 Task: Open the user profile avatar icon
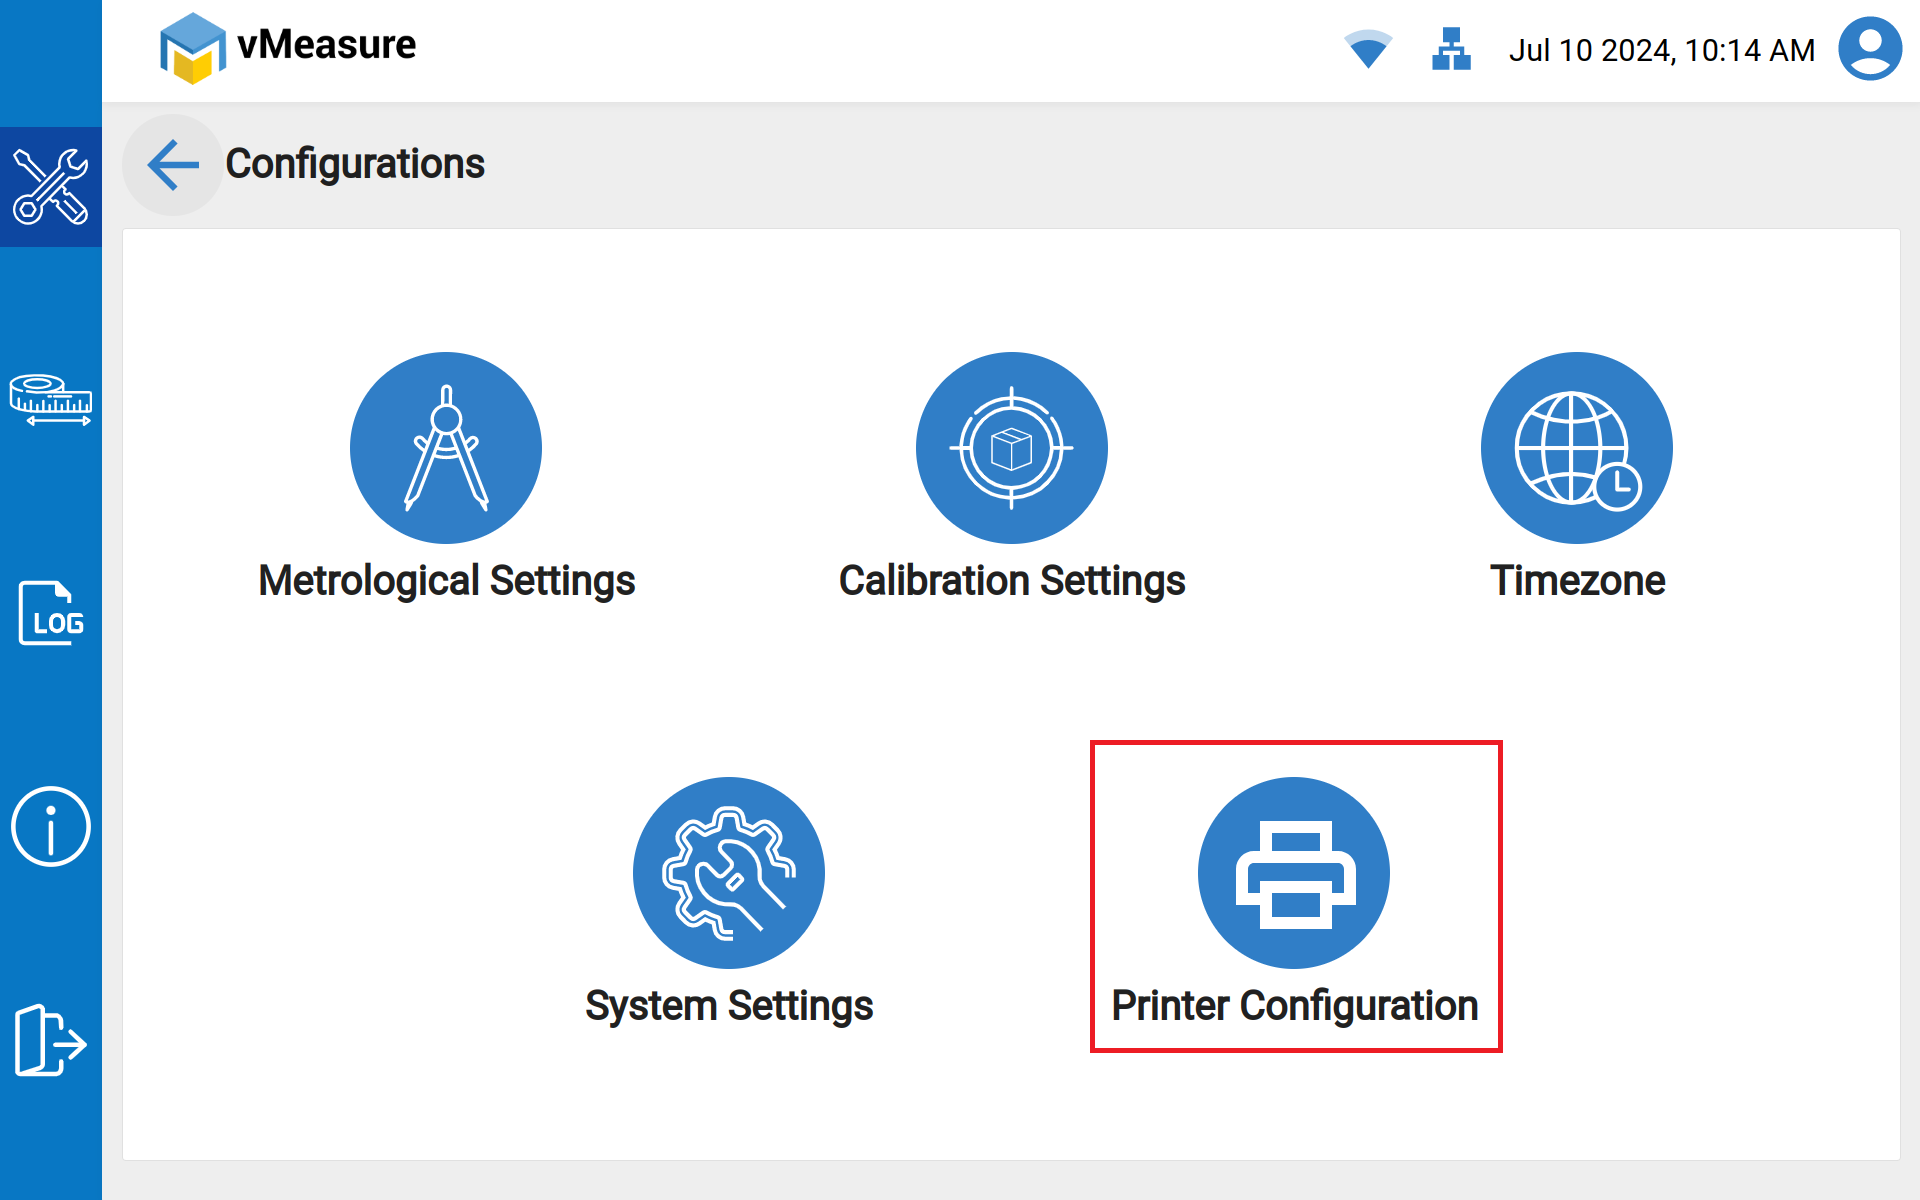point(1869,49)
